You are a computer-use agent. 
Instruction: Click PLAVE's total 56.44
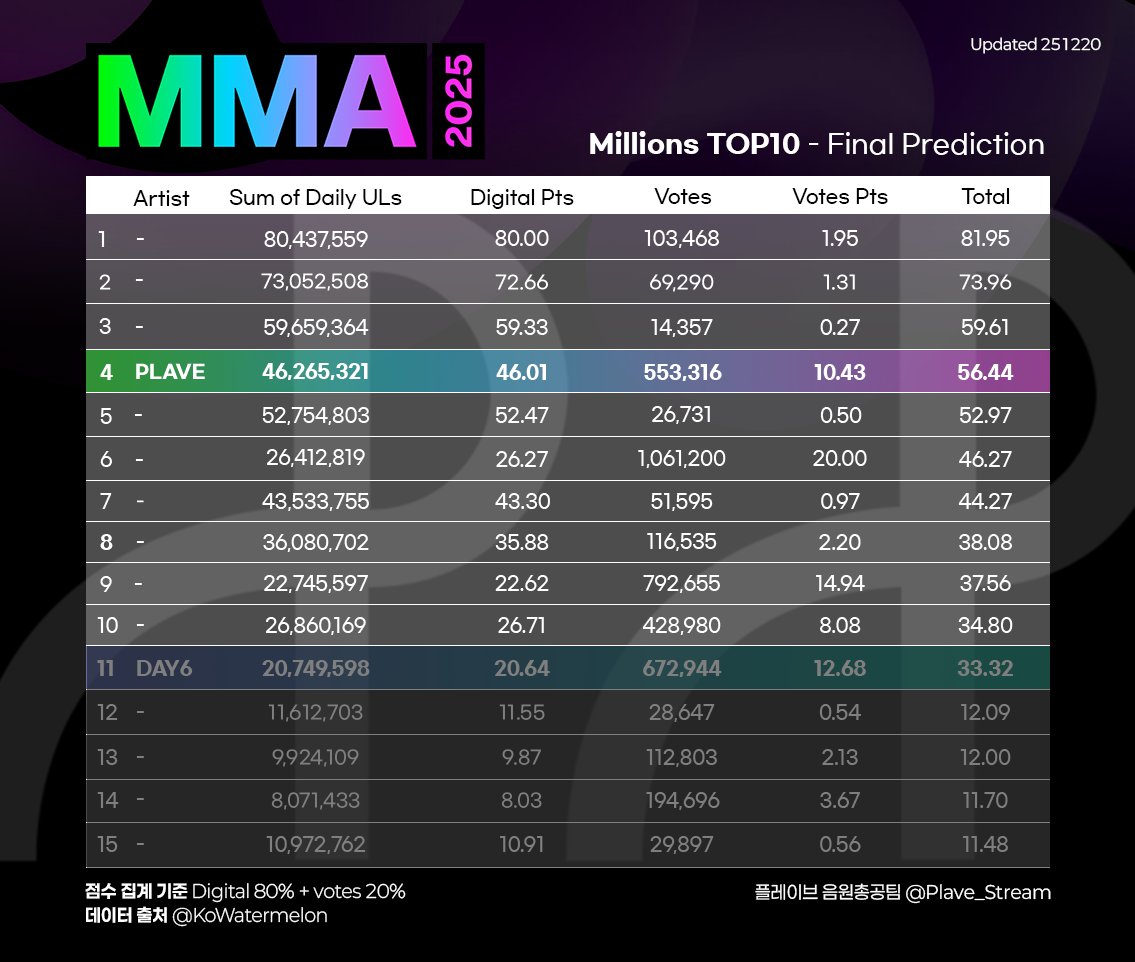[x=985, y=372]
